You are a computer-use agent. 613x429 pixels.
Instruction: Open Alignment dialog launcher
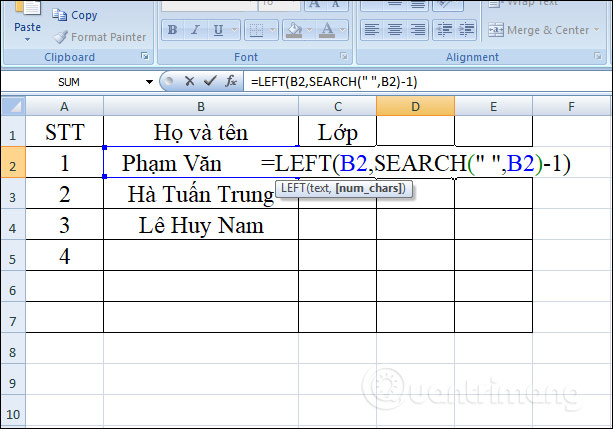click(x=598, y=56)
